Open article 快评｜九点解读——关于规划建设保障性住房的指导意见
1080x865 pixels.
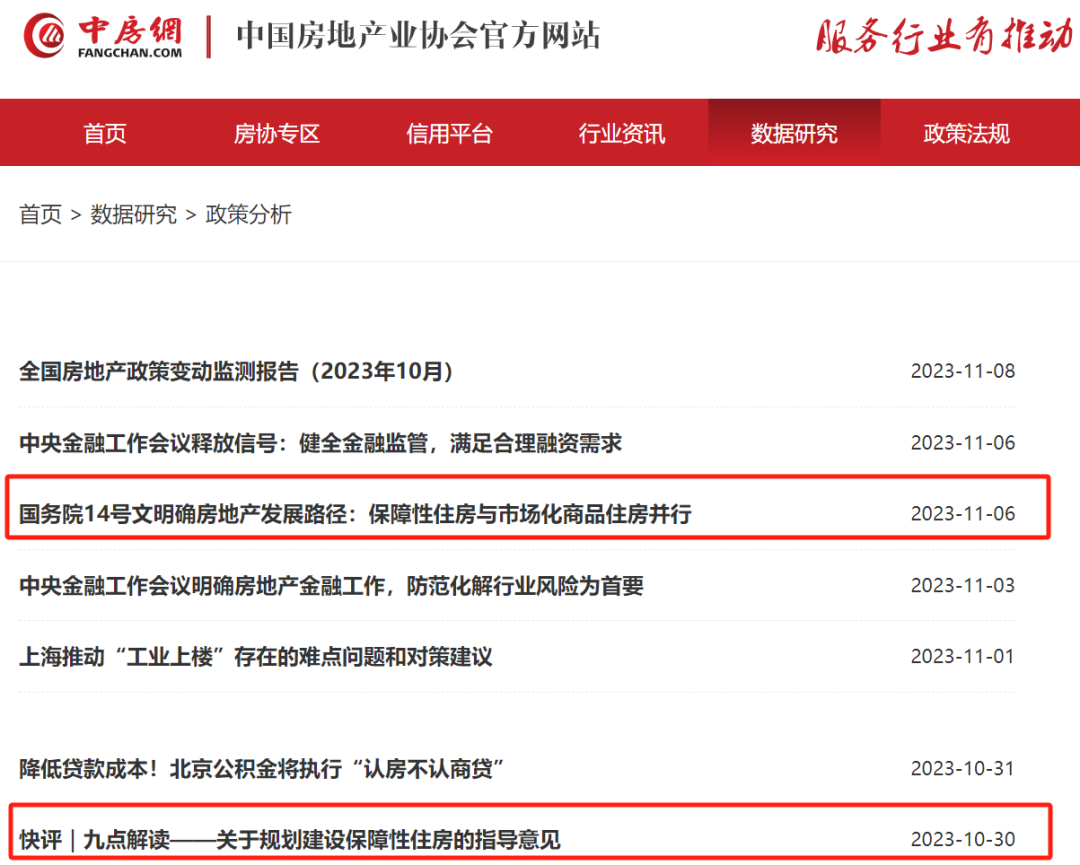(x=290, y=840)
